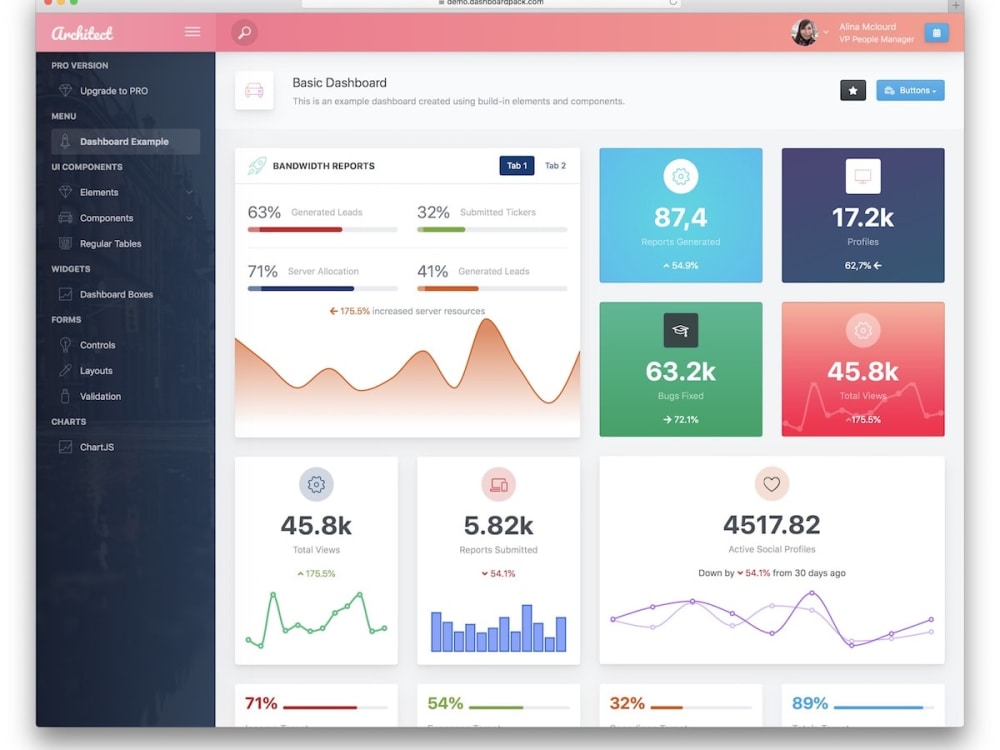The height and width of the screenshot is (750, 1000).
Task: Click the dark star favorite button
Action: click(x=853, y=91)
